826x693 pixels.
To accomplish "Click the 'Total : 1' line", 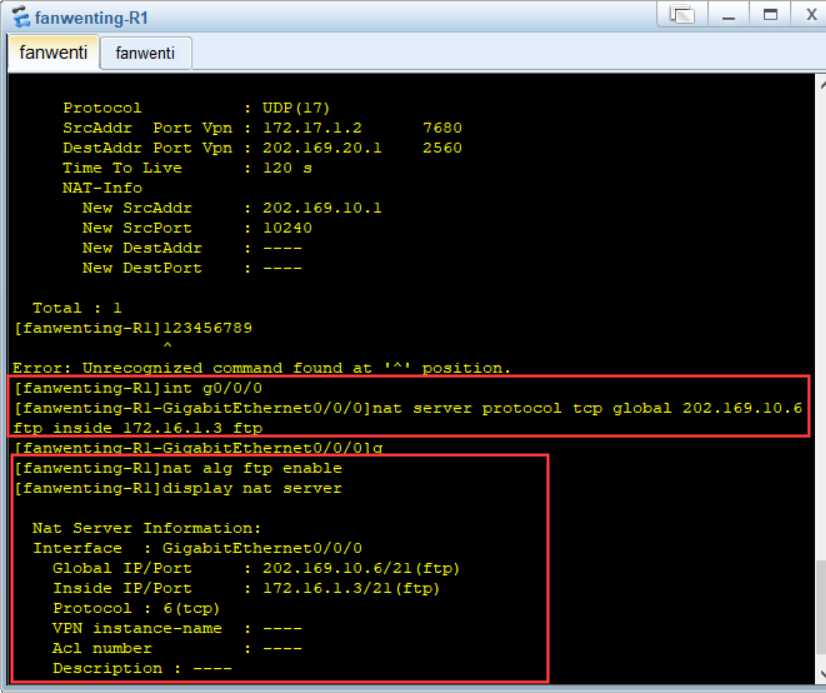I will [77, 308].
